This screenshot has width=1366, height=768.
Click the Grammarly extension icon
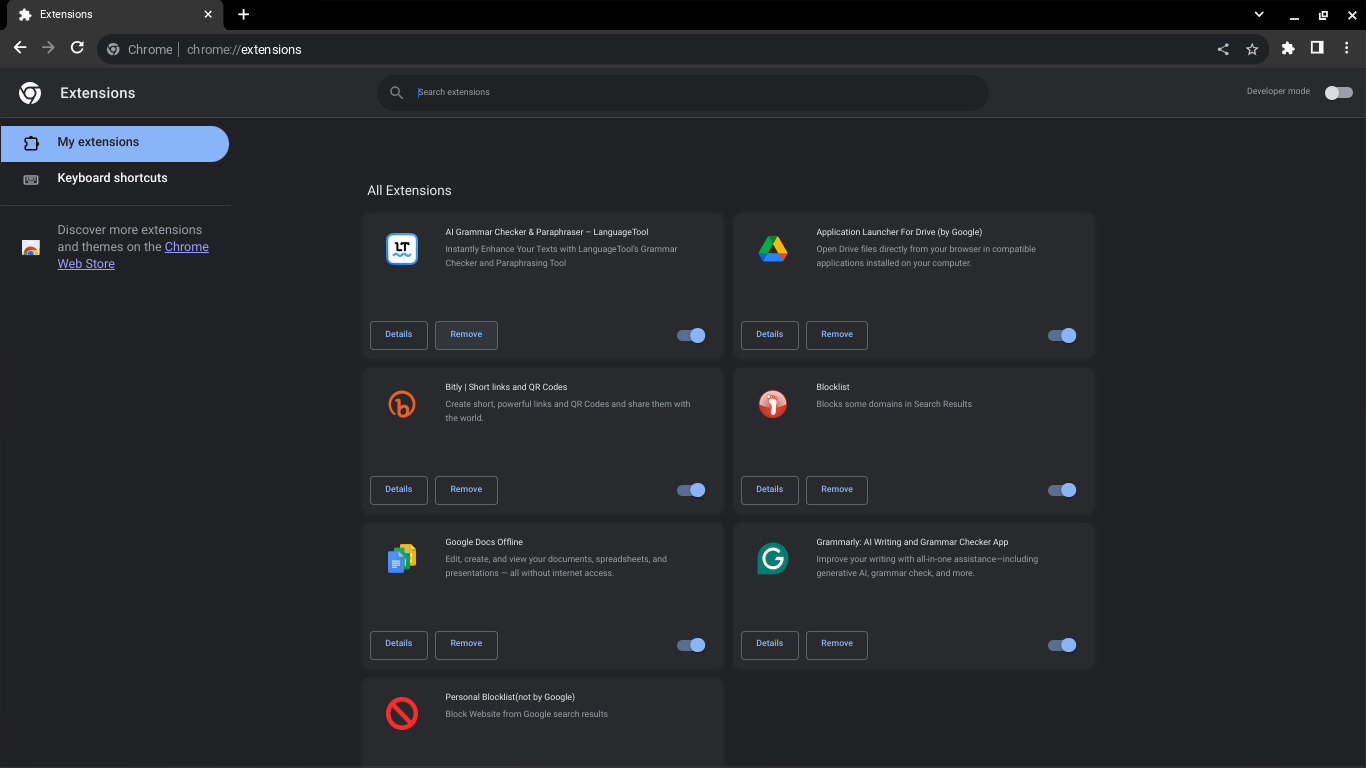[772, 559]
